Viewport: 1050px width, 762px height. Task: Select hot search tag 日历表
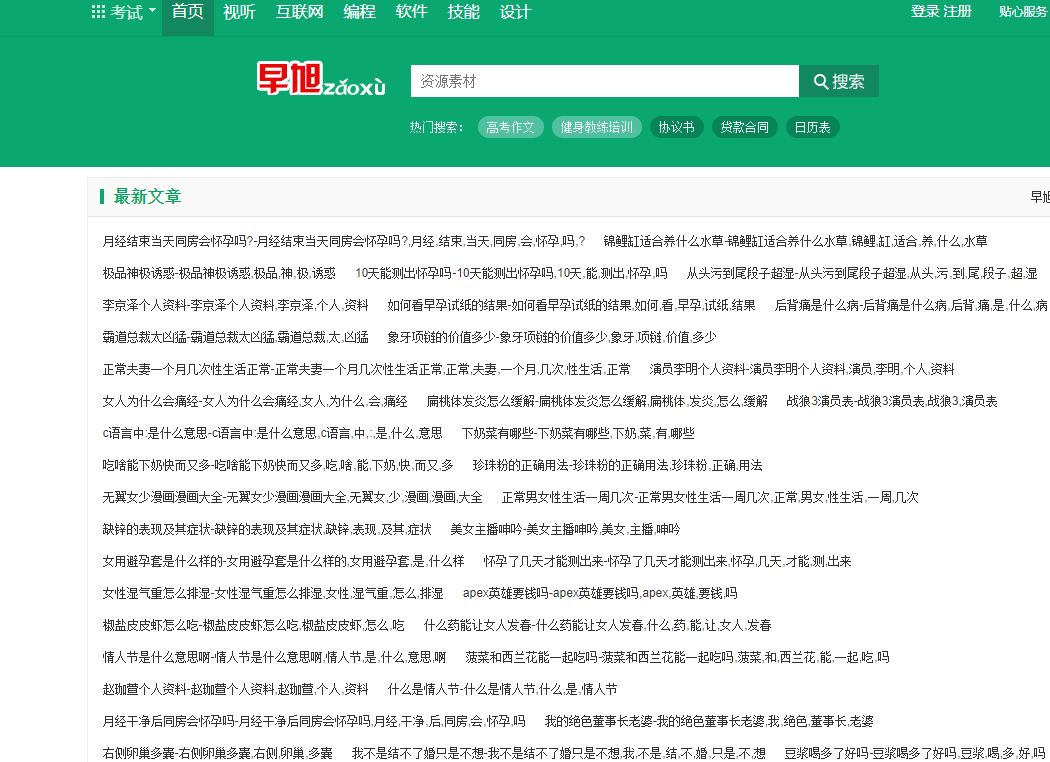click(x=812, y=127)
